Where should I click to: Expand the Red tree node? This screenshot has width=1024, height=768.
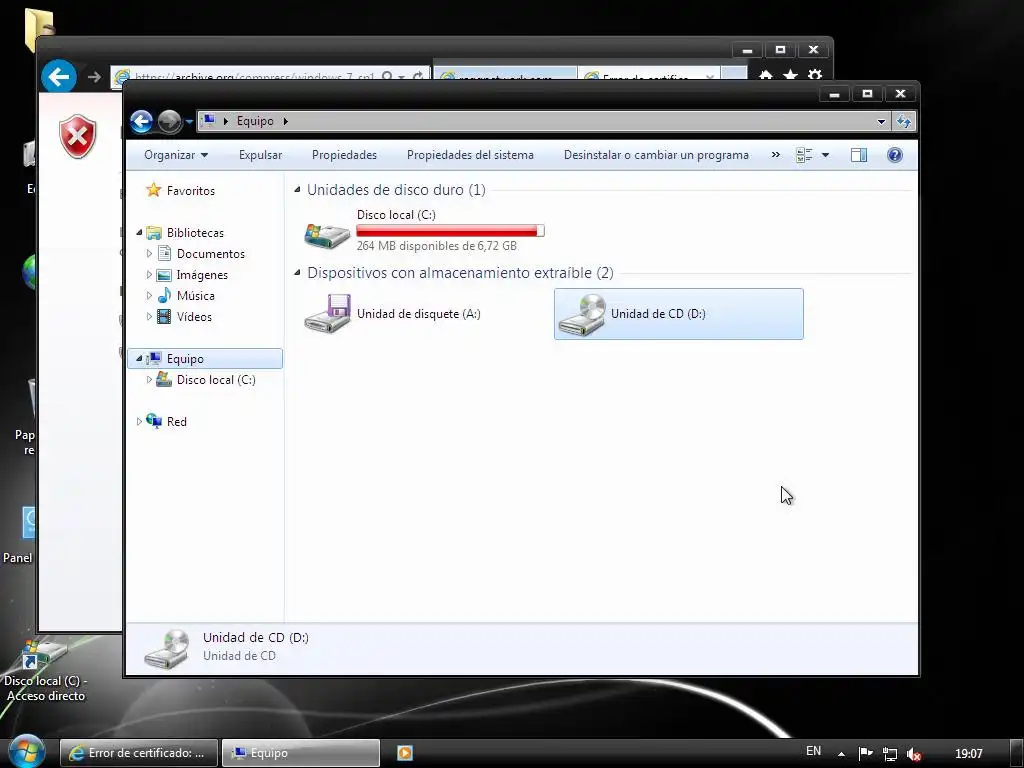click(x=139, y=421)
